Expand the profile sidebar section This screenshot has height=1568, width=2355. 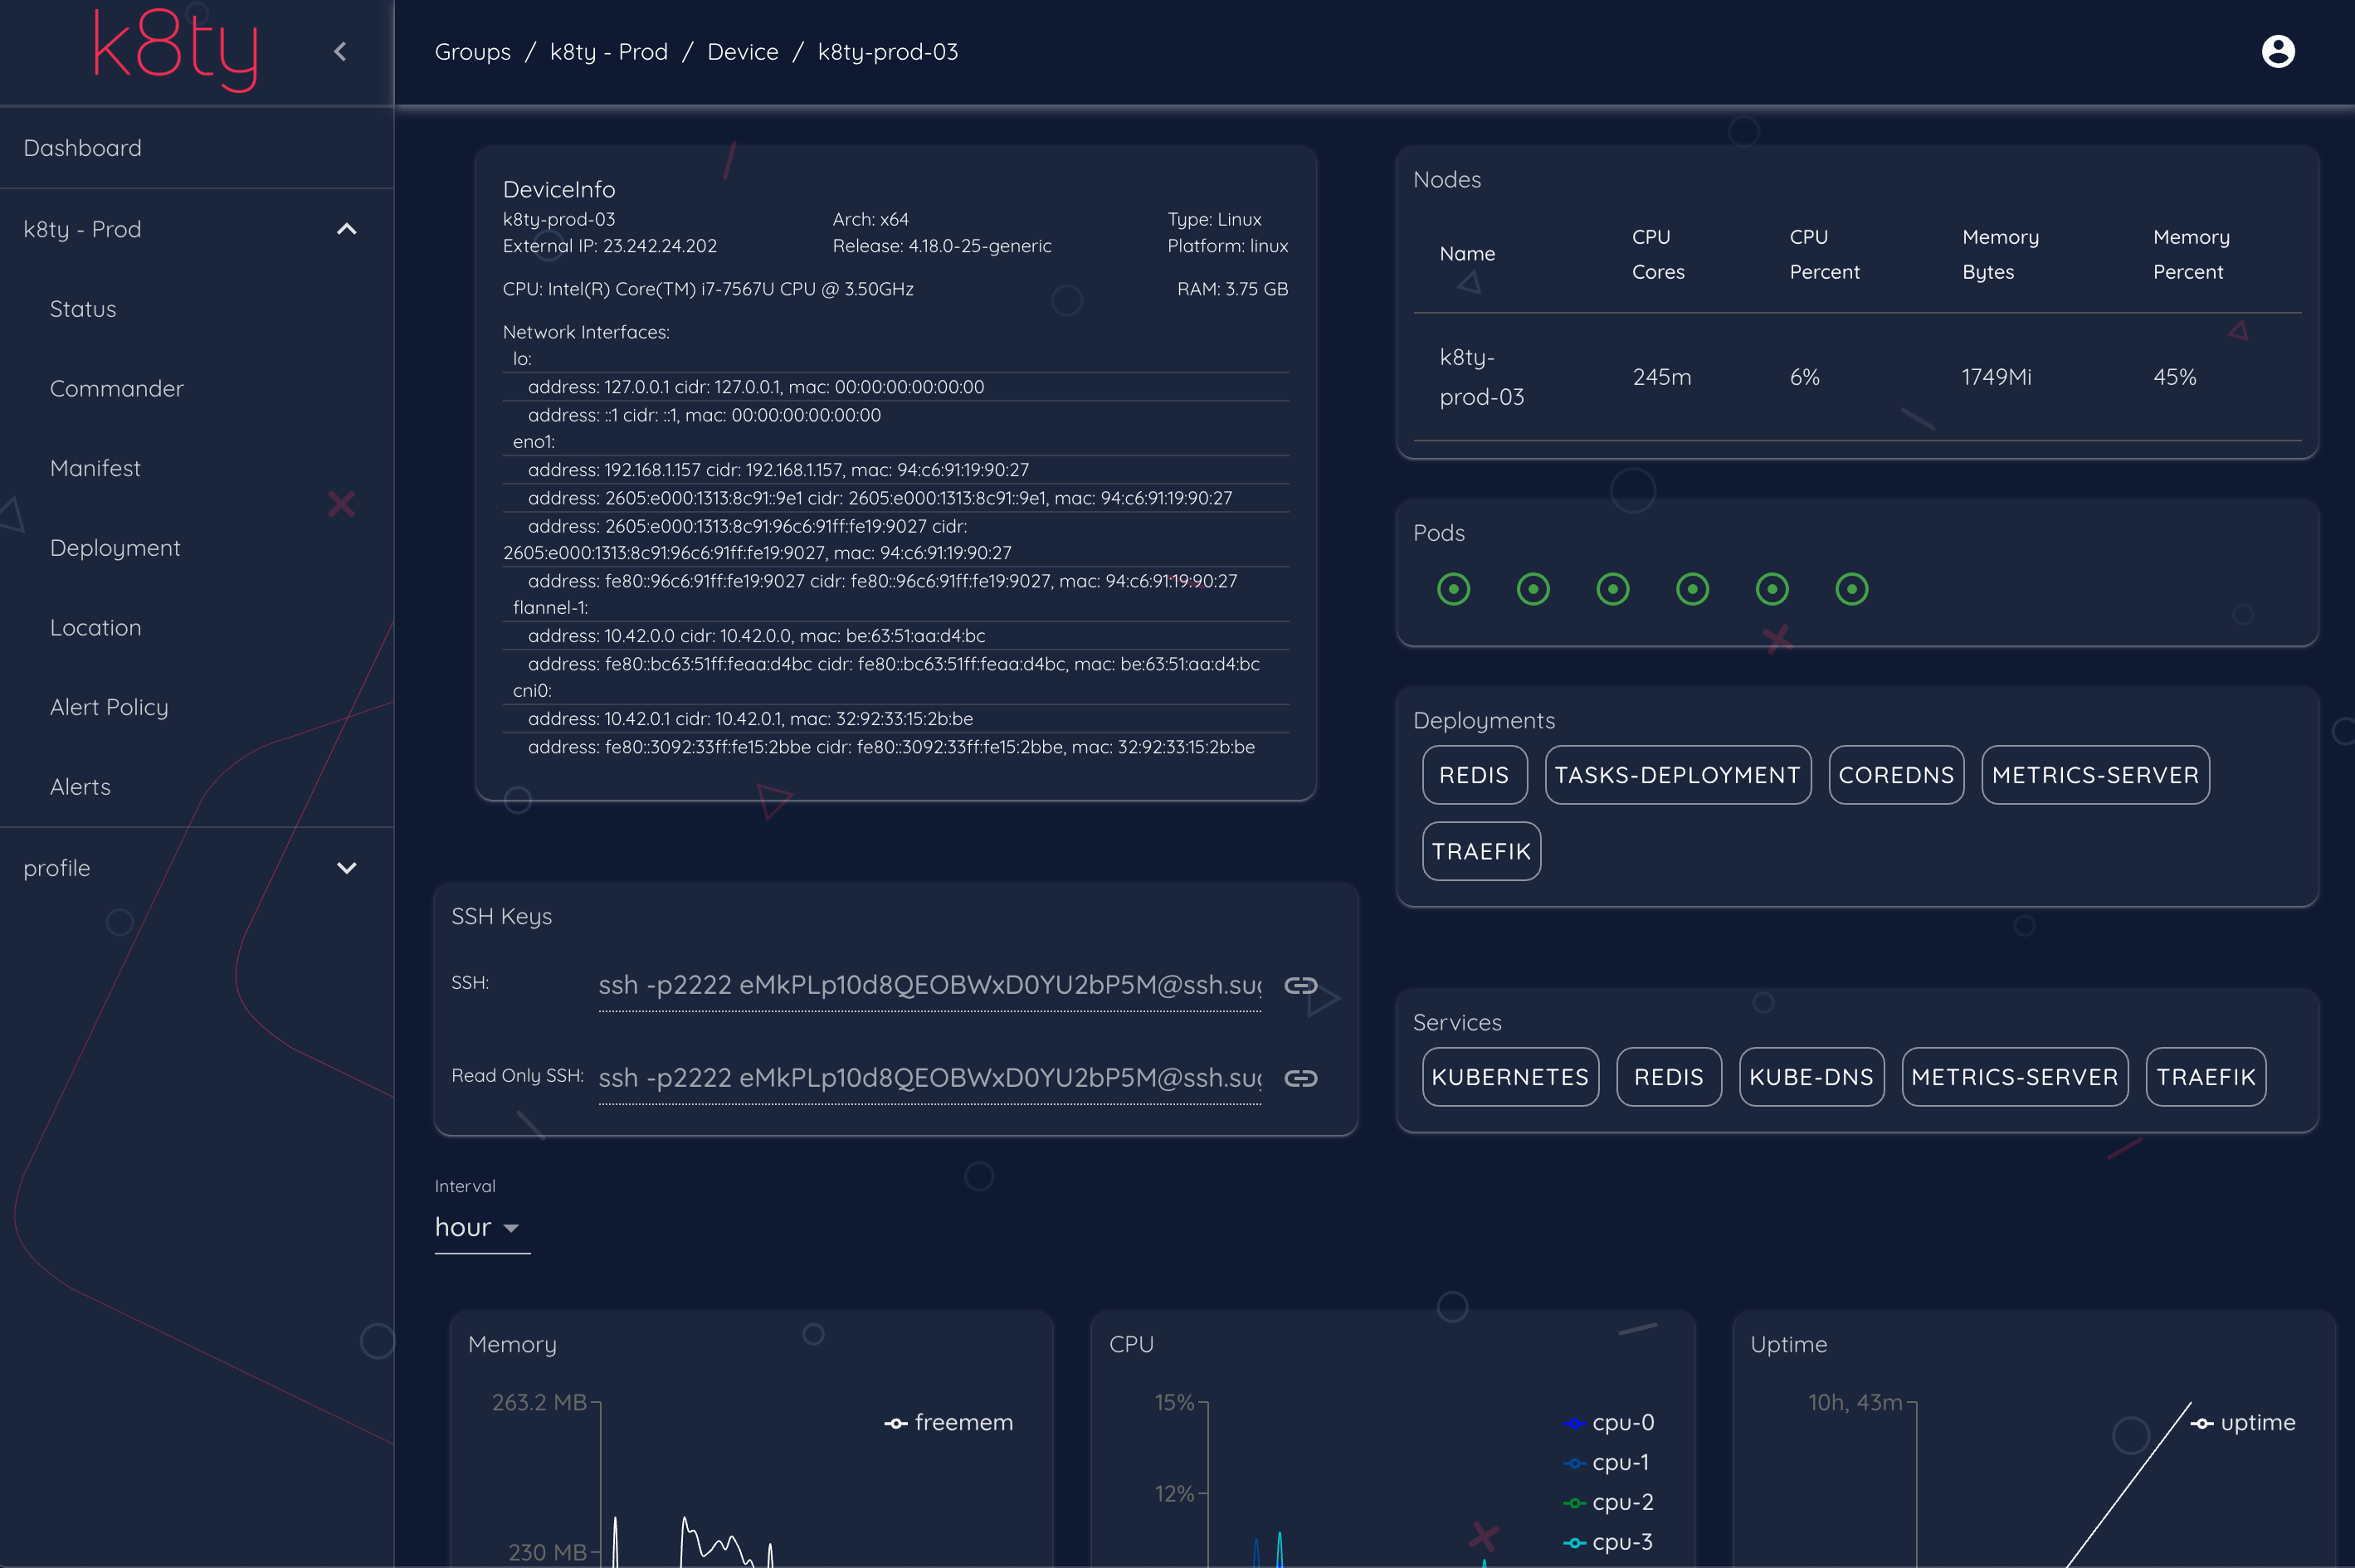[346, 868]
